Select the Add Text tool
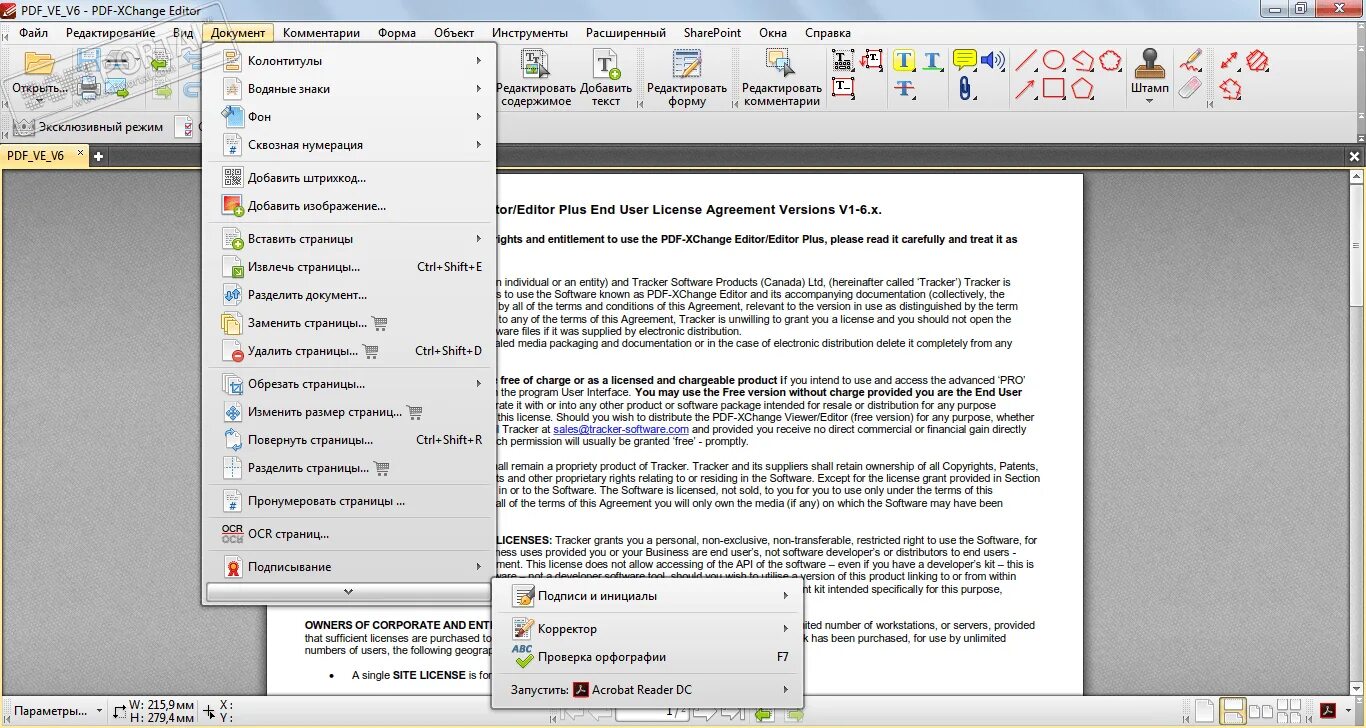The image size is (1366, 728). [606, 78]
